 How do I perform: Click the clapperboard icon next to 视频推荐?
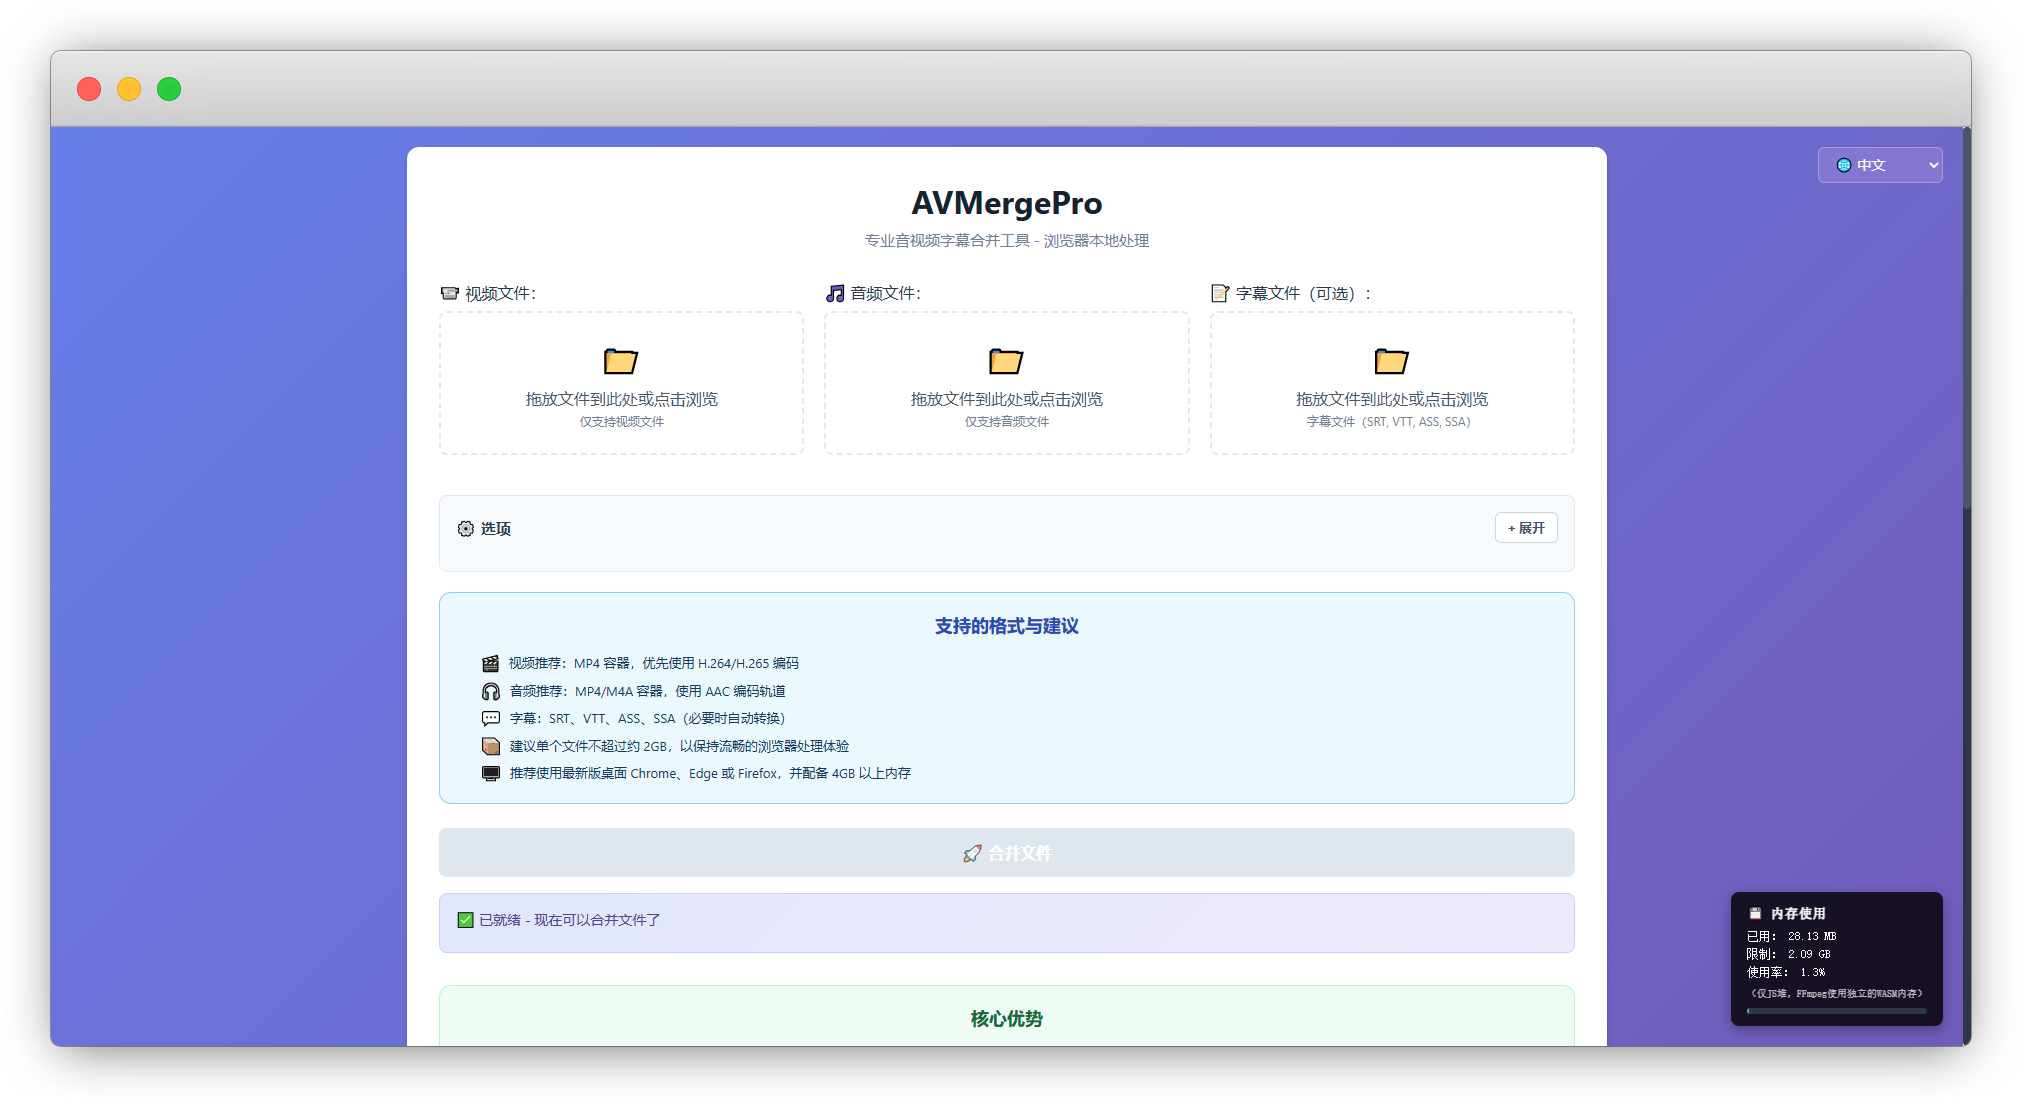pyautogui.click(x=490, y=664)
